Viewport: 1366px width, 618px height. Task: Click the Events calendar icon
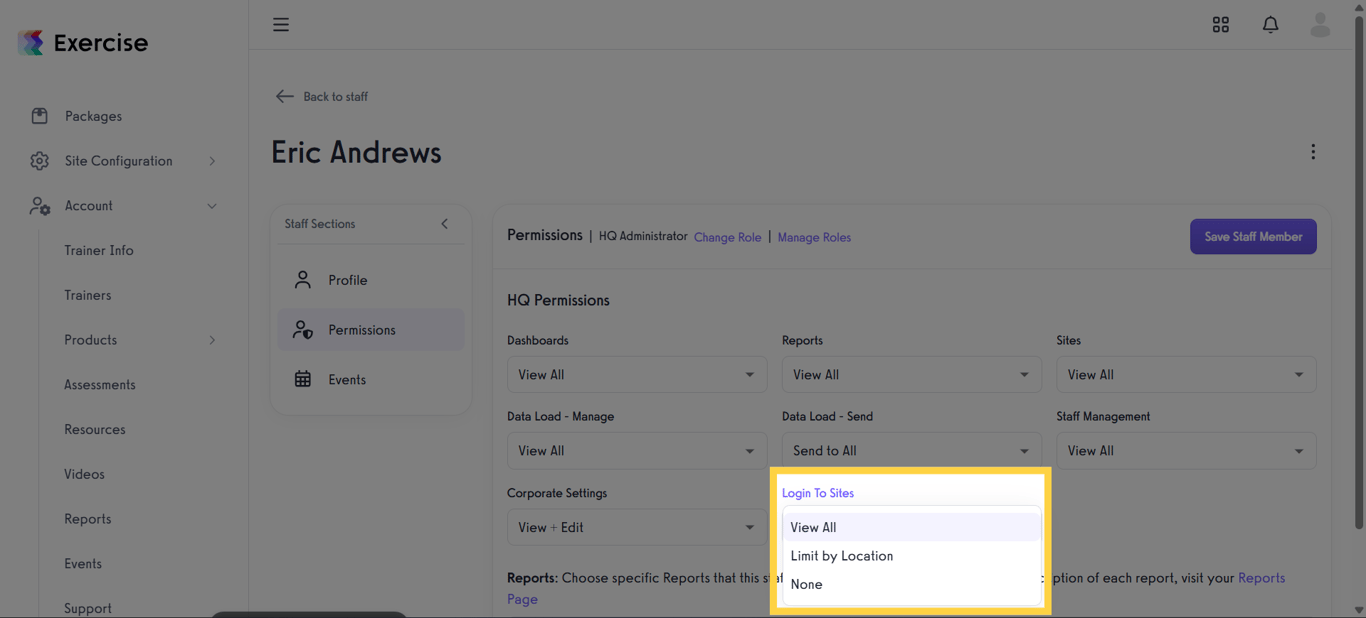[303, 379]
